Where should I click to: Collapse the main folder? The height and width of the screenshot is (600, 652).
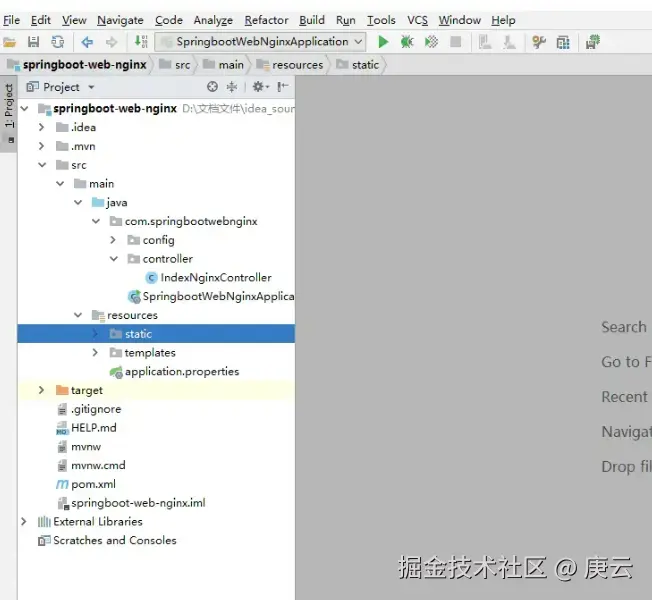click(60, 183)
